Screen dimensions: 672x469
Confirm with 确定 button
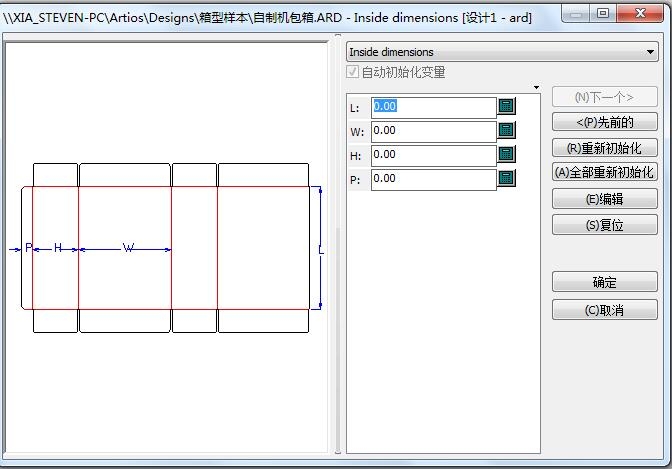tap(604, 283)
